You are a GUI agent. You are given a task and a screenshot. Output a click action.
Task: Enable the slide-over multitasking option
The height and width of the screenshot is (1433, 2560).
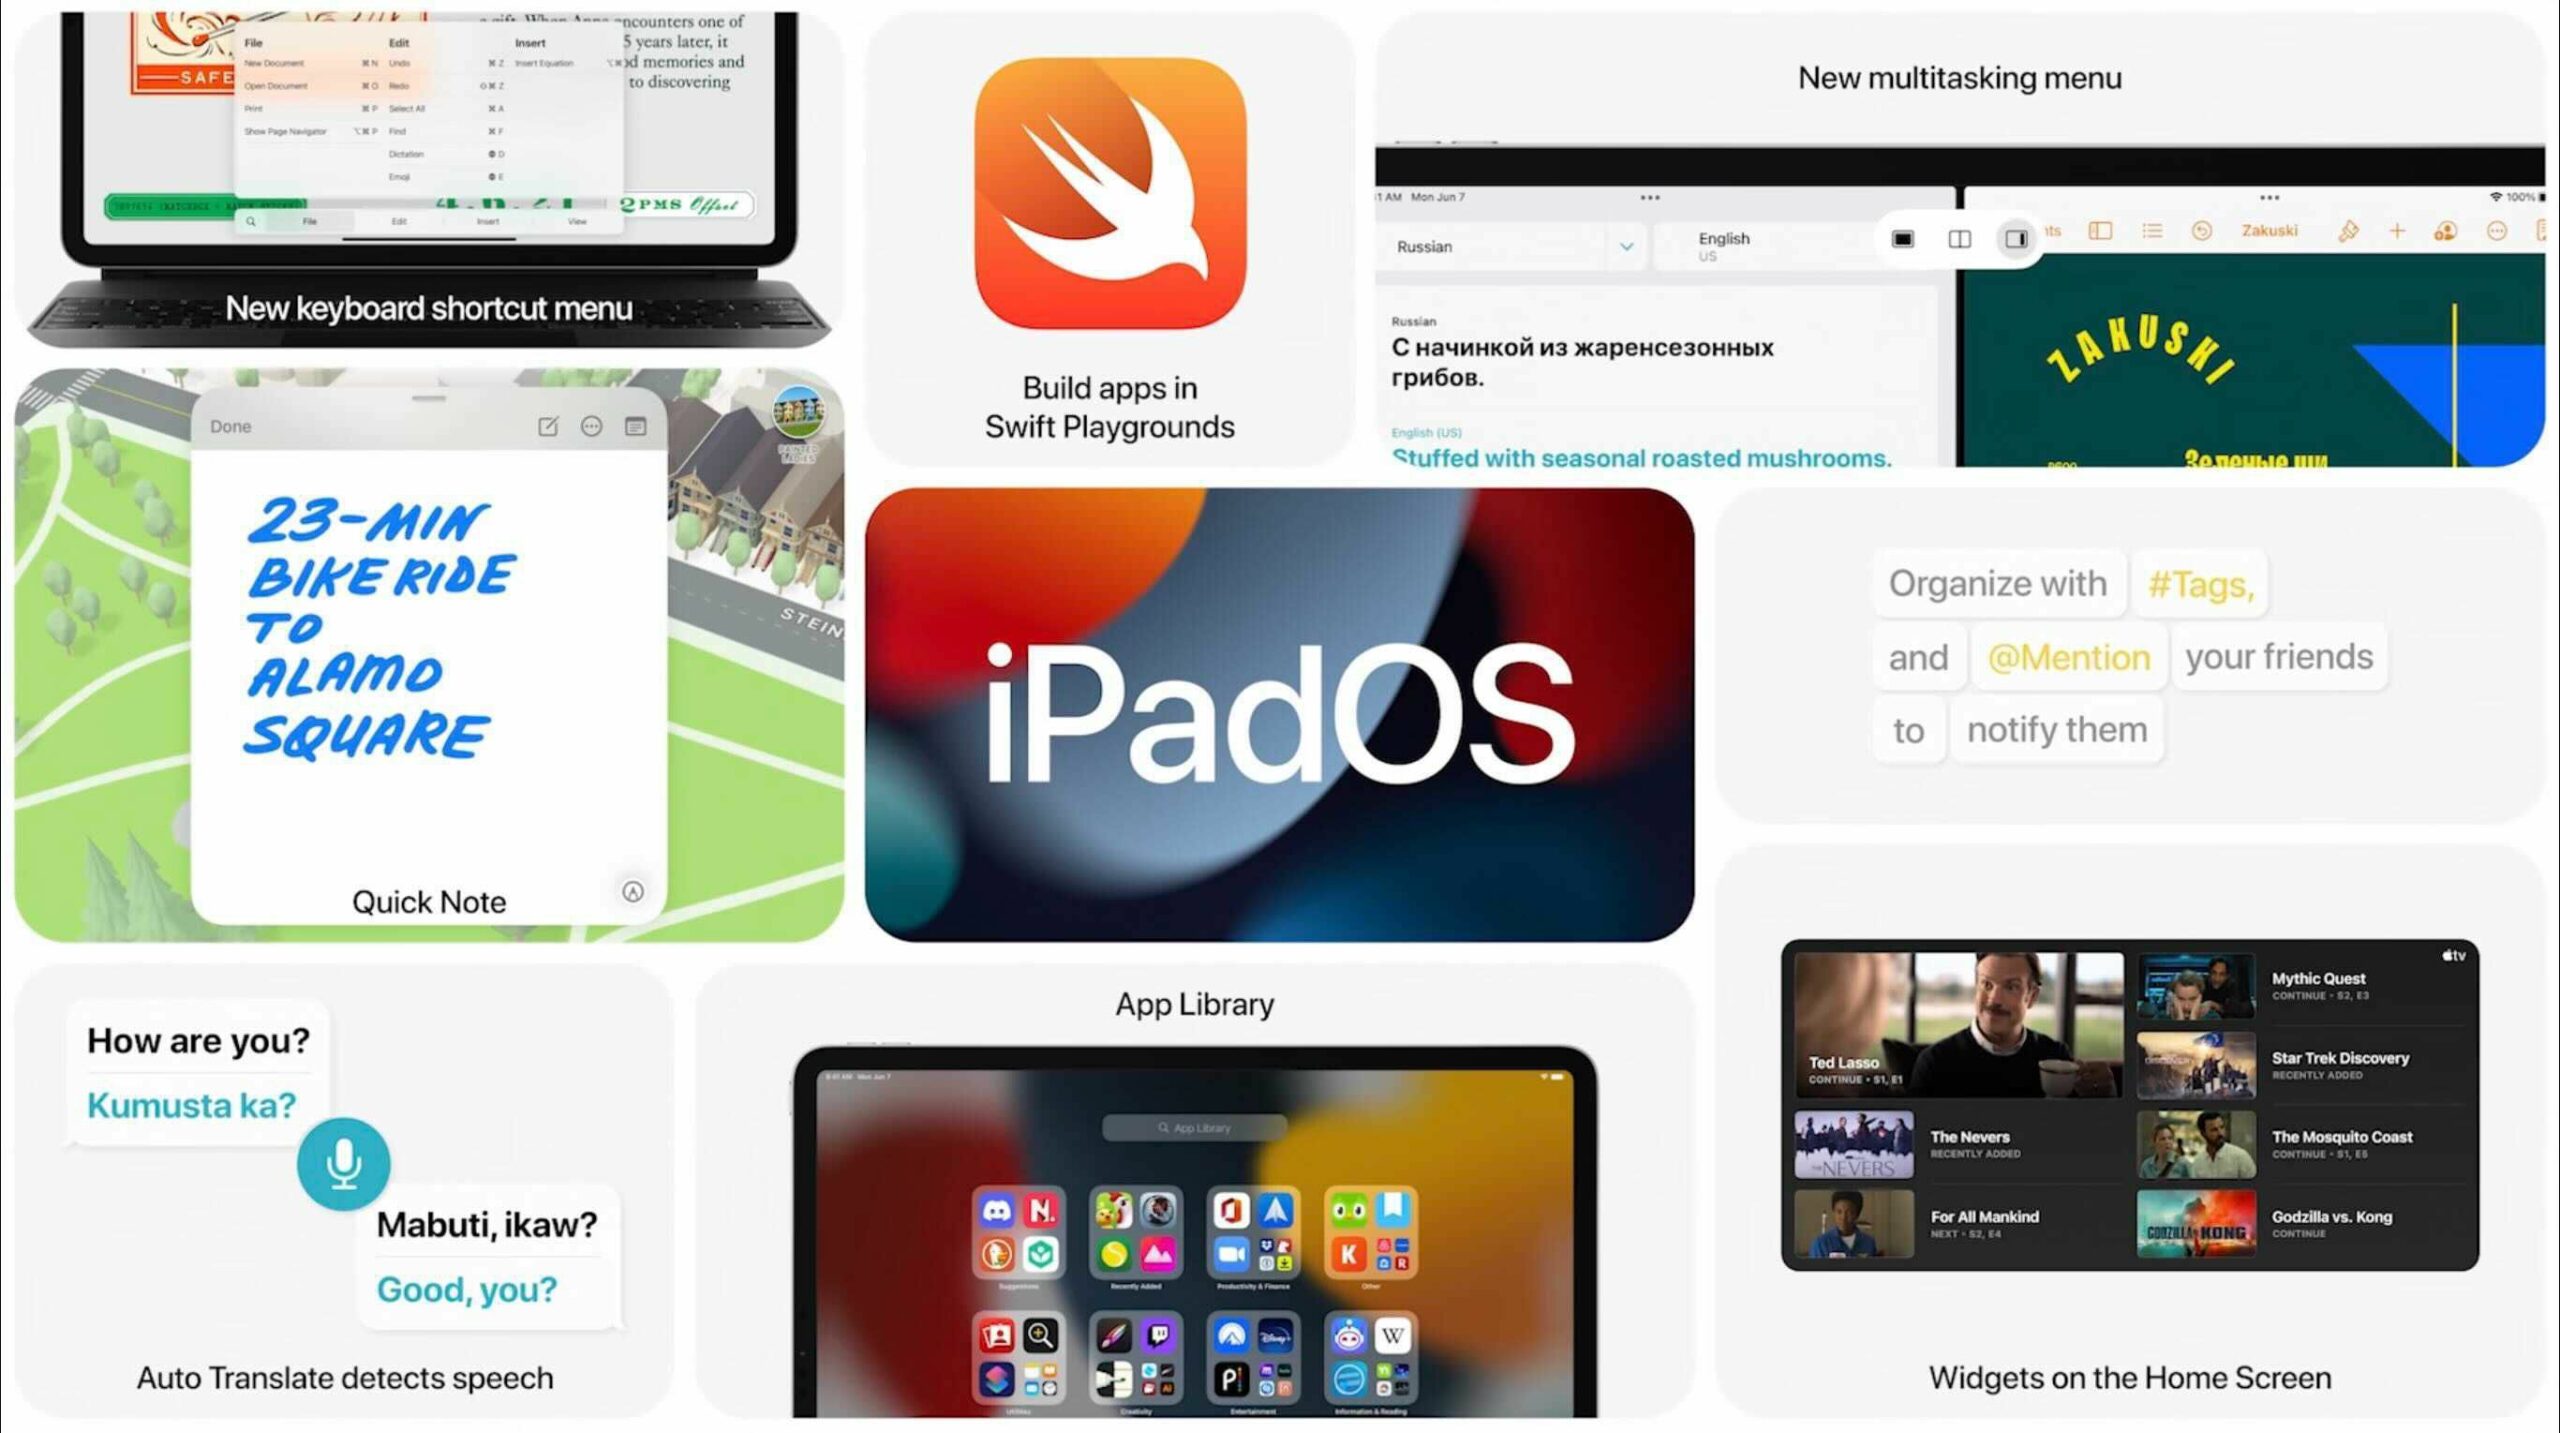pyautogui.click(x=2017, y=239)
